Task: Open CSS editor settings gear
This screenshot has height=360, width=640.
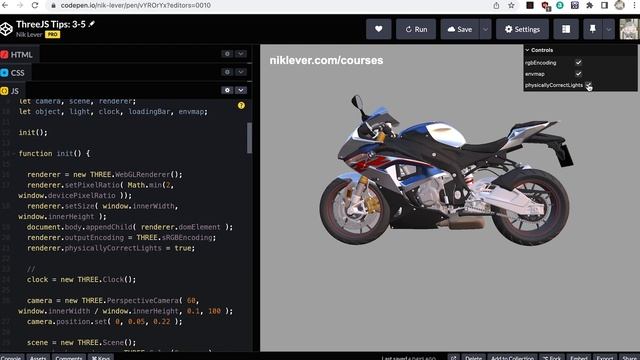Action: coord(227,72)
